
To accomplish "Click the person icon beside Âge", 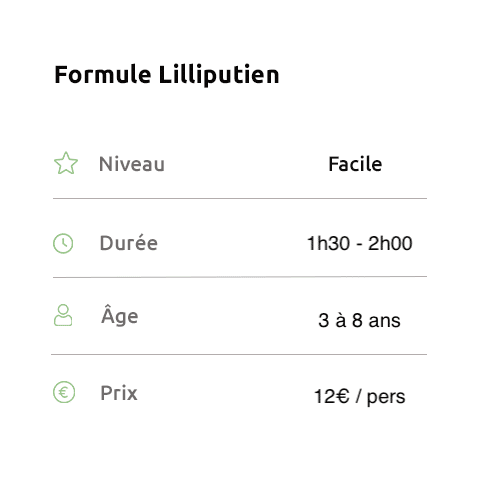I will tap(63, 315).
